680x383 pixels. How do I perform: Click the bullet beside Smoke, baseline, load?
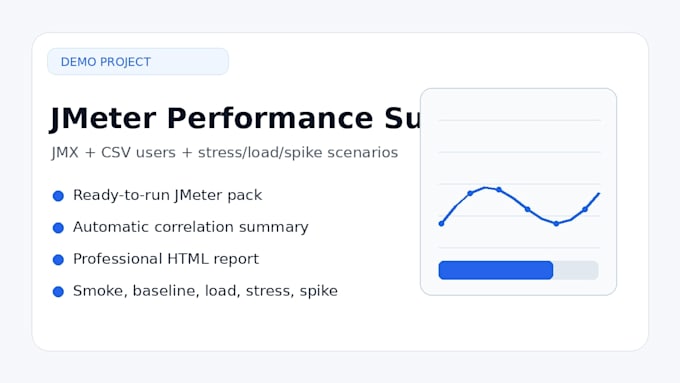click(58, 292)
